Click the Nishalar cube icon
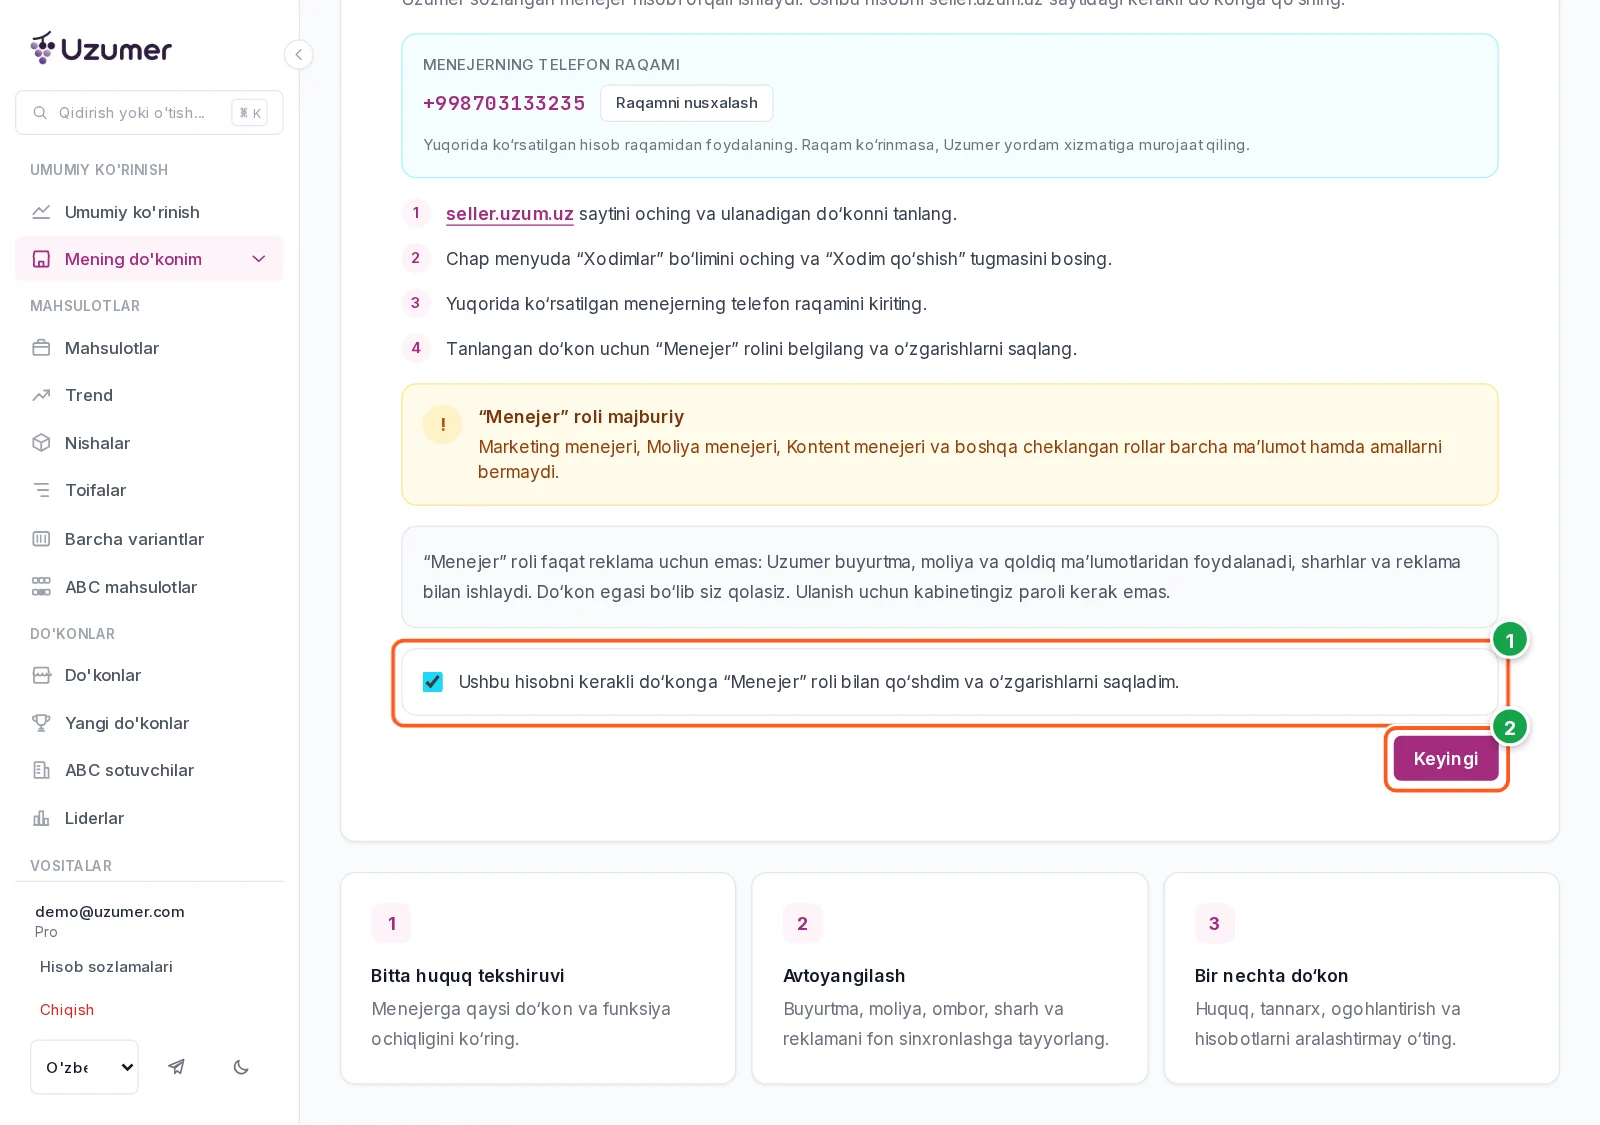 [41, 443]
